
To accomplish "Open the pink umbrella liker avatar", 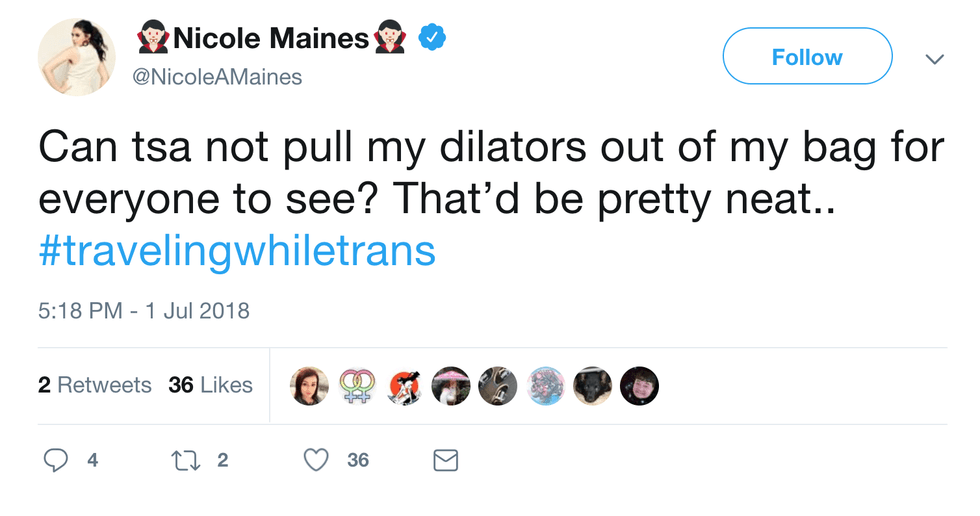I will coord(451,385).
